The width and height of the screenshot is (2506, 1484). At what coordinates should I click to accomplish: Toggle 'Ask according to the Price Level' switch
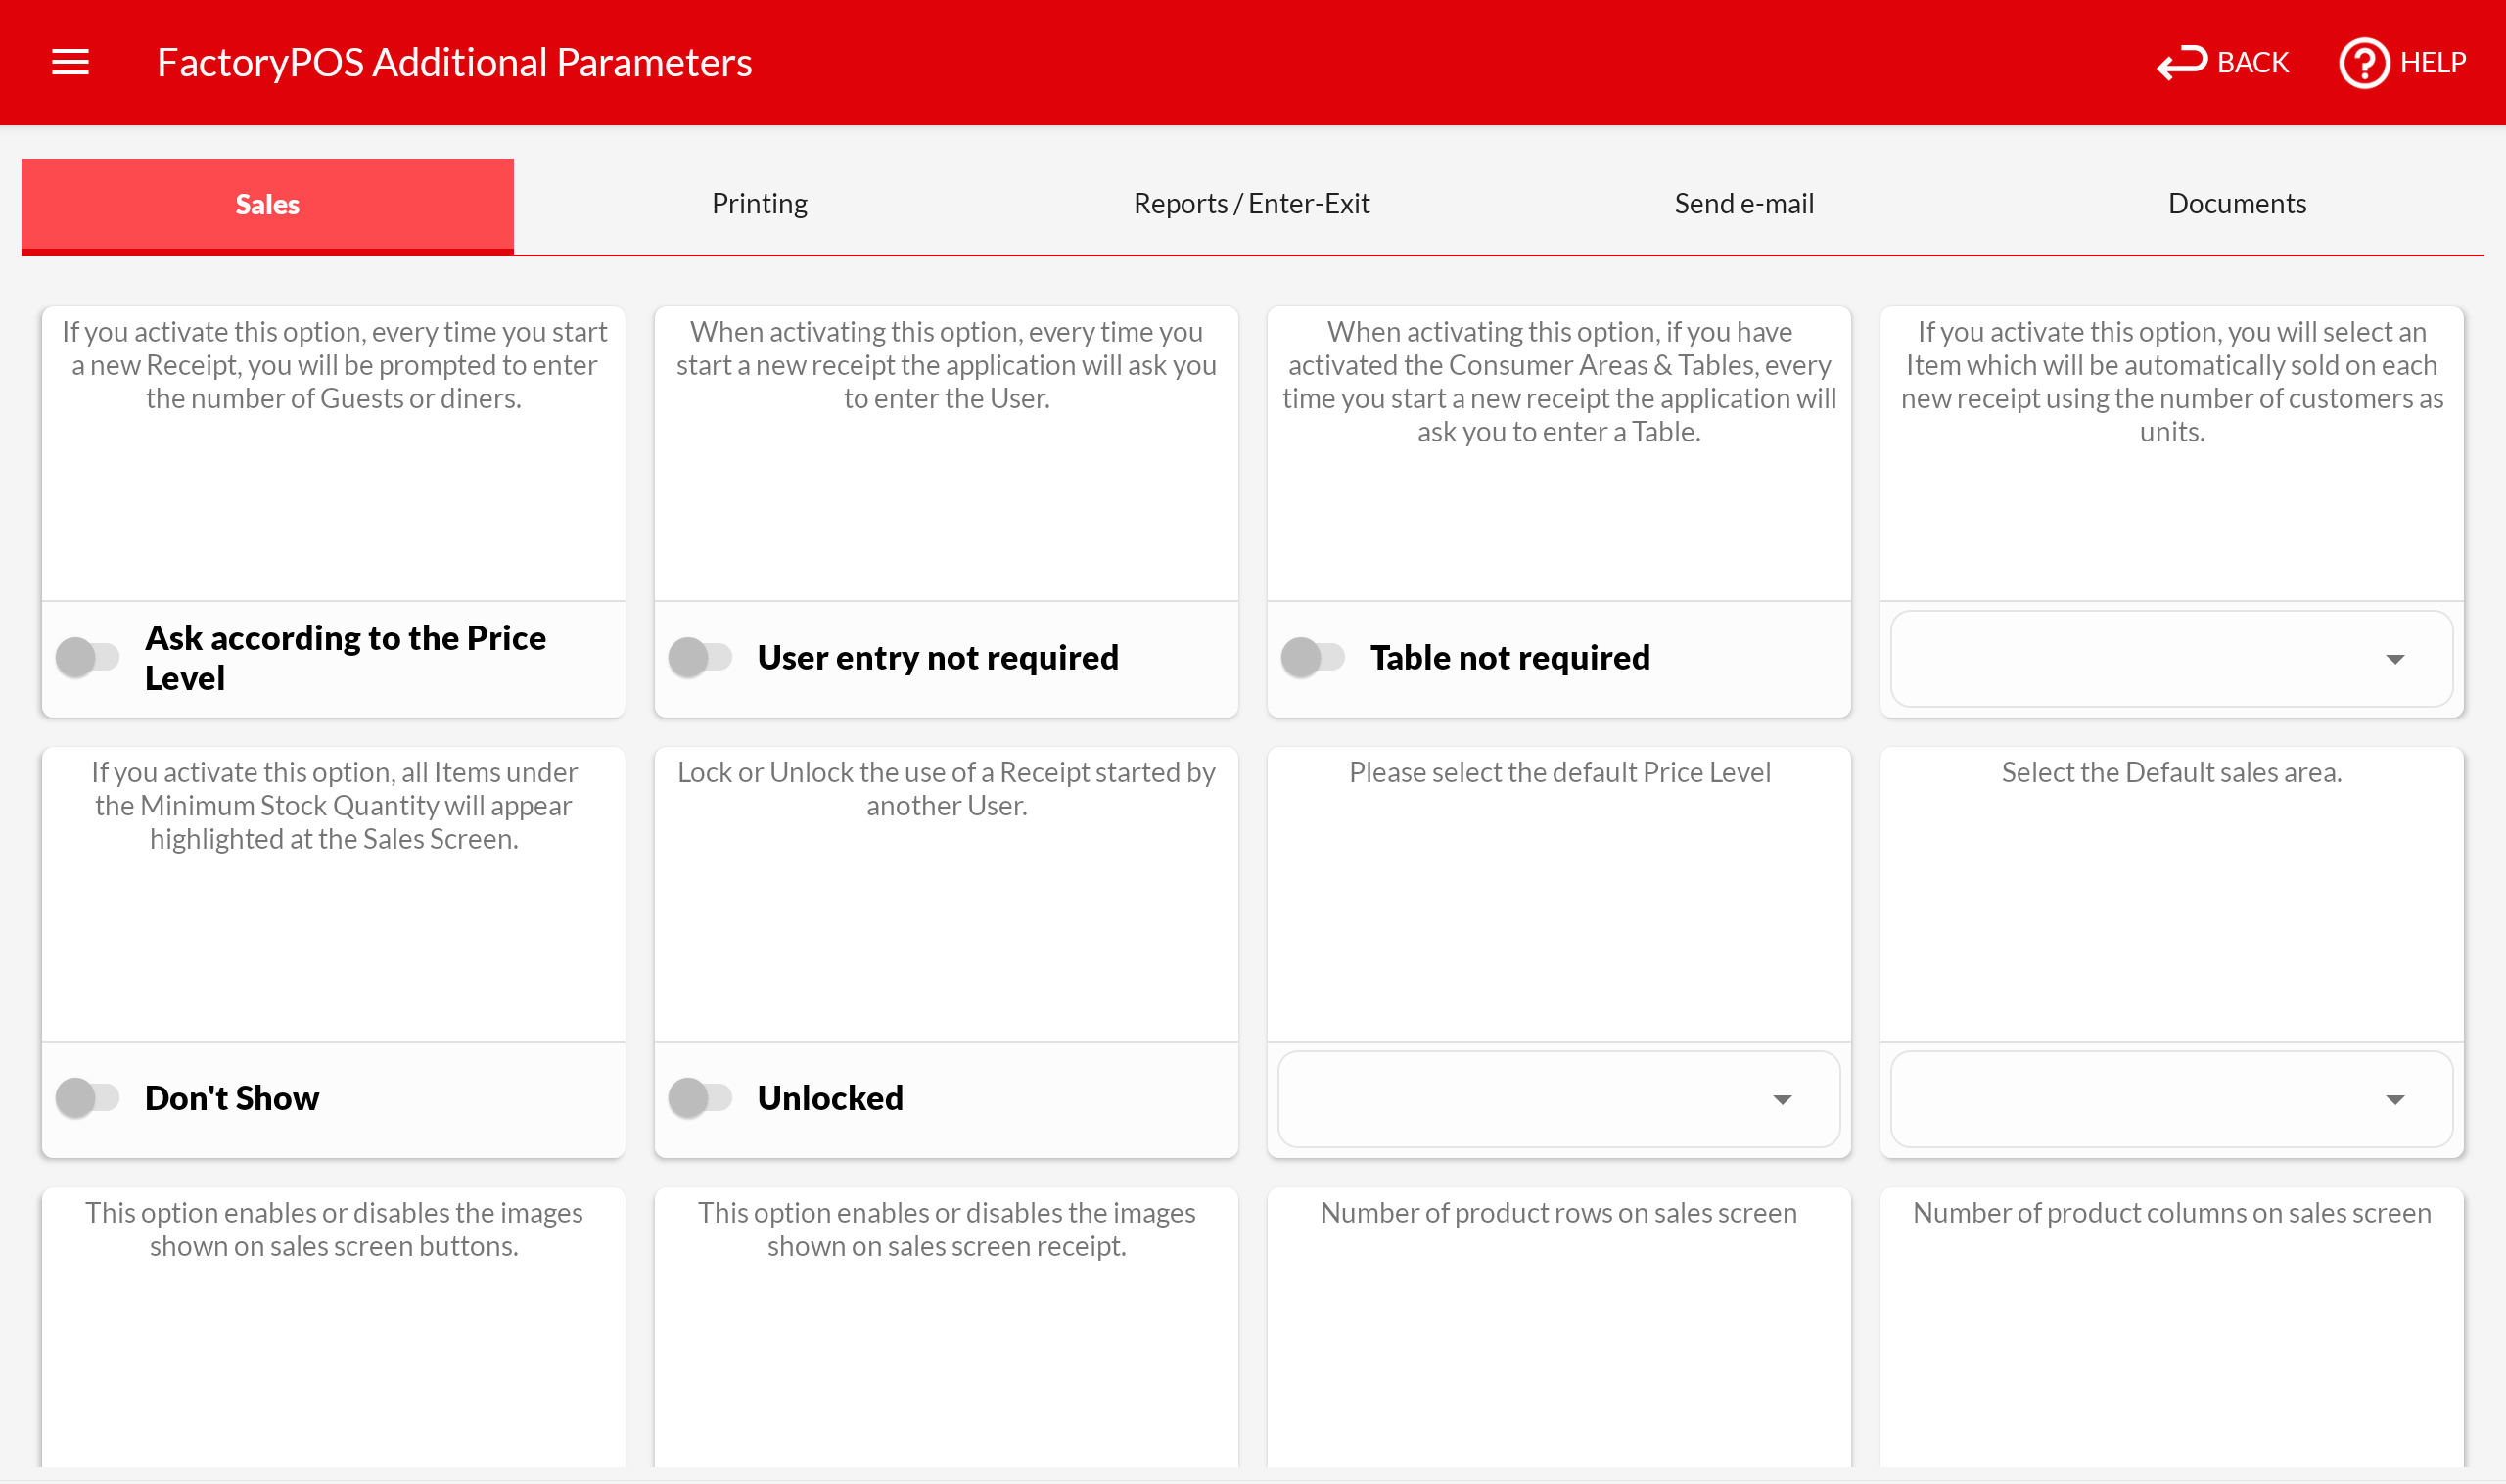coord(88,657)
